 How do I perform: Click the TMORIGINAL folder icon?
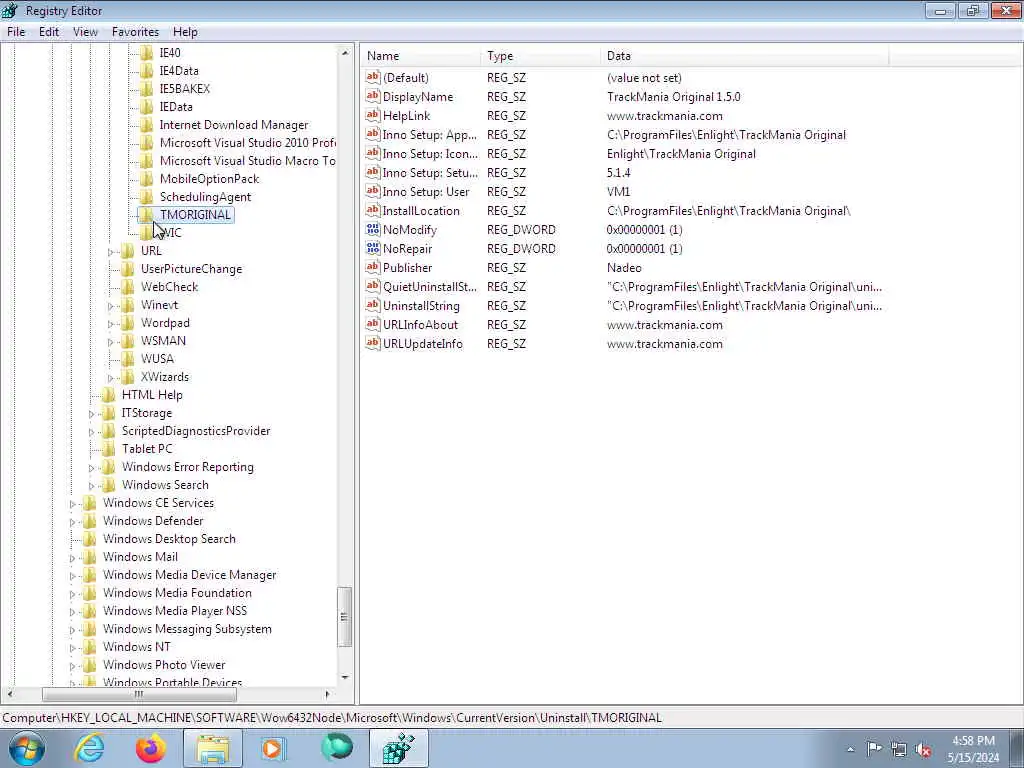(147, 214)
